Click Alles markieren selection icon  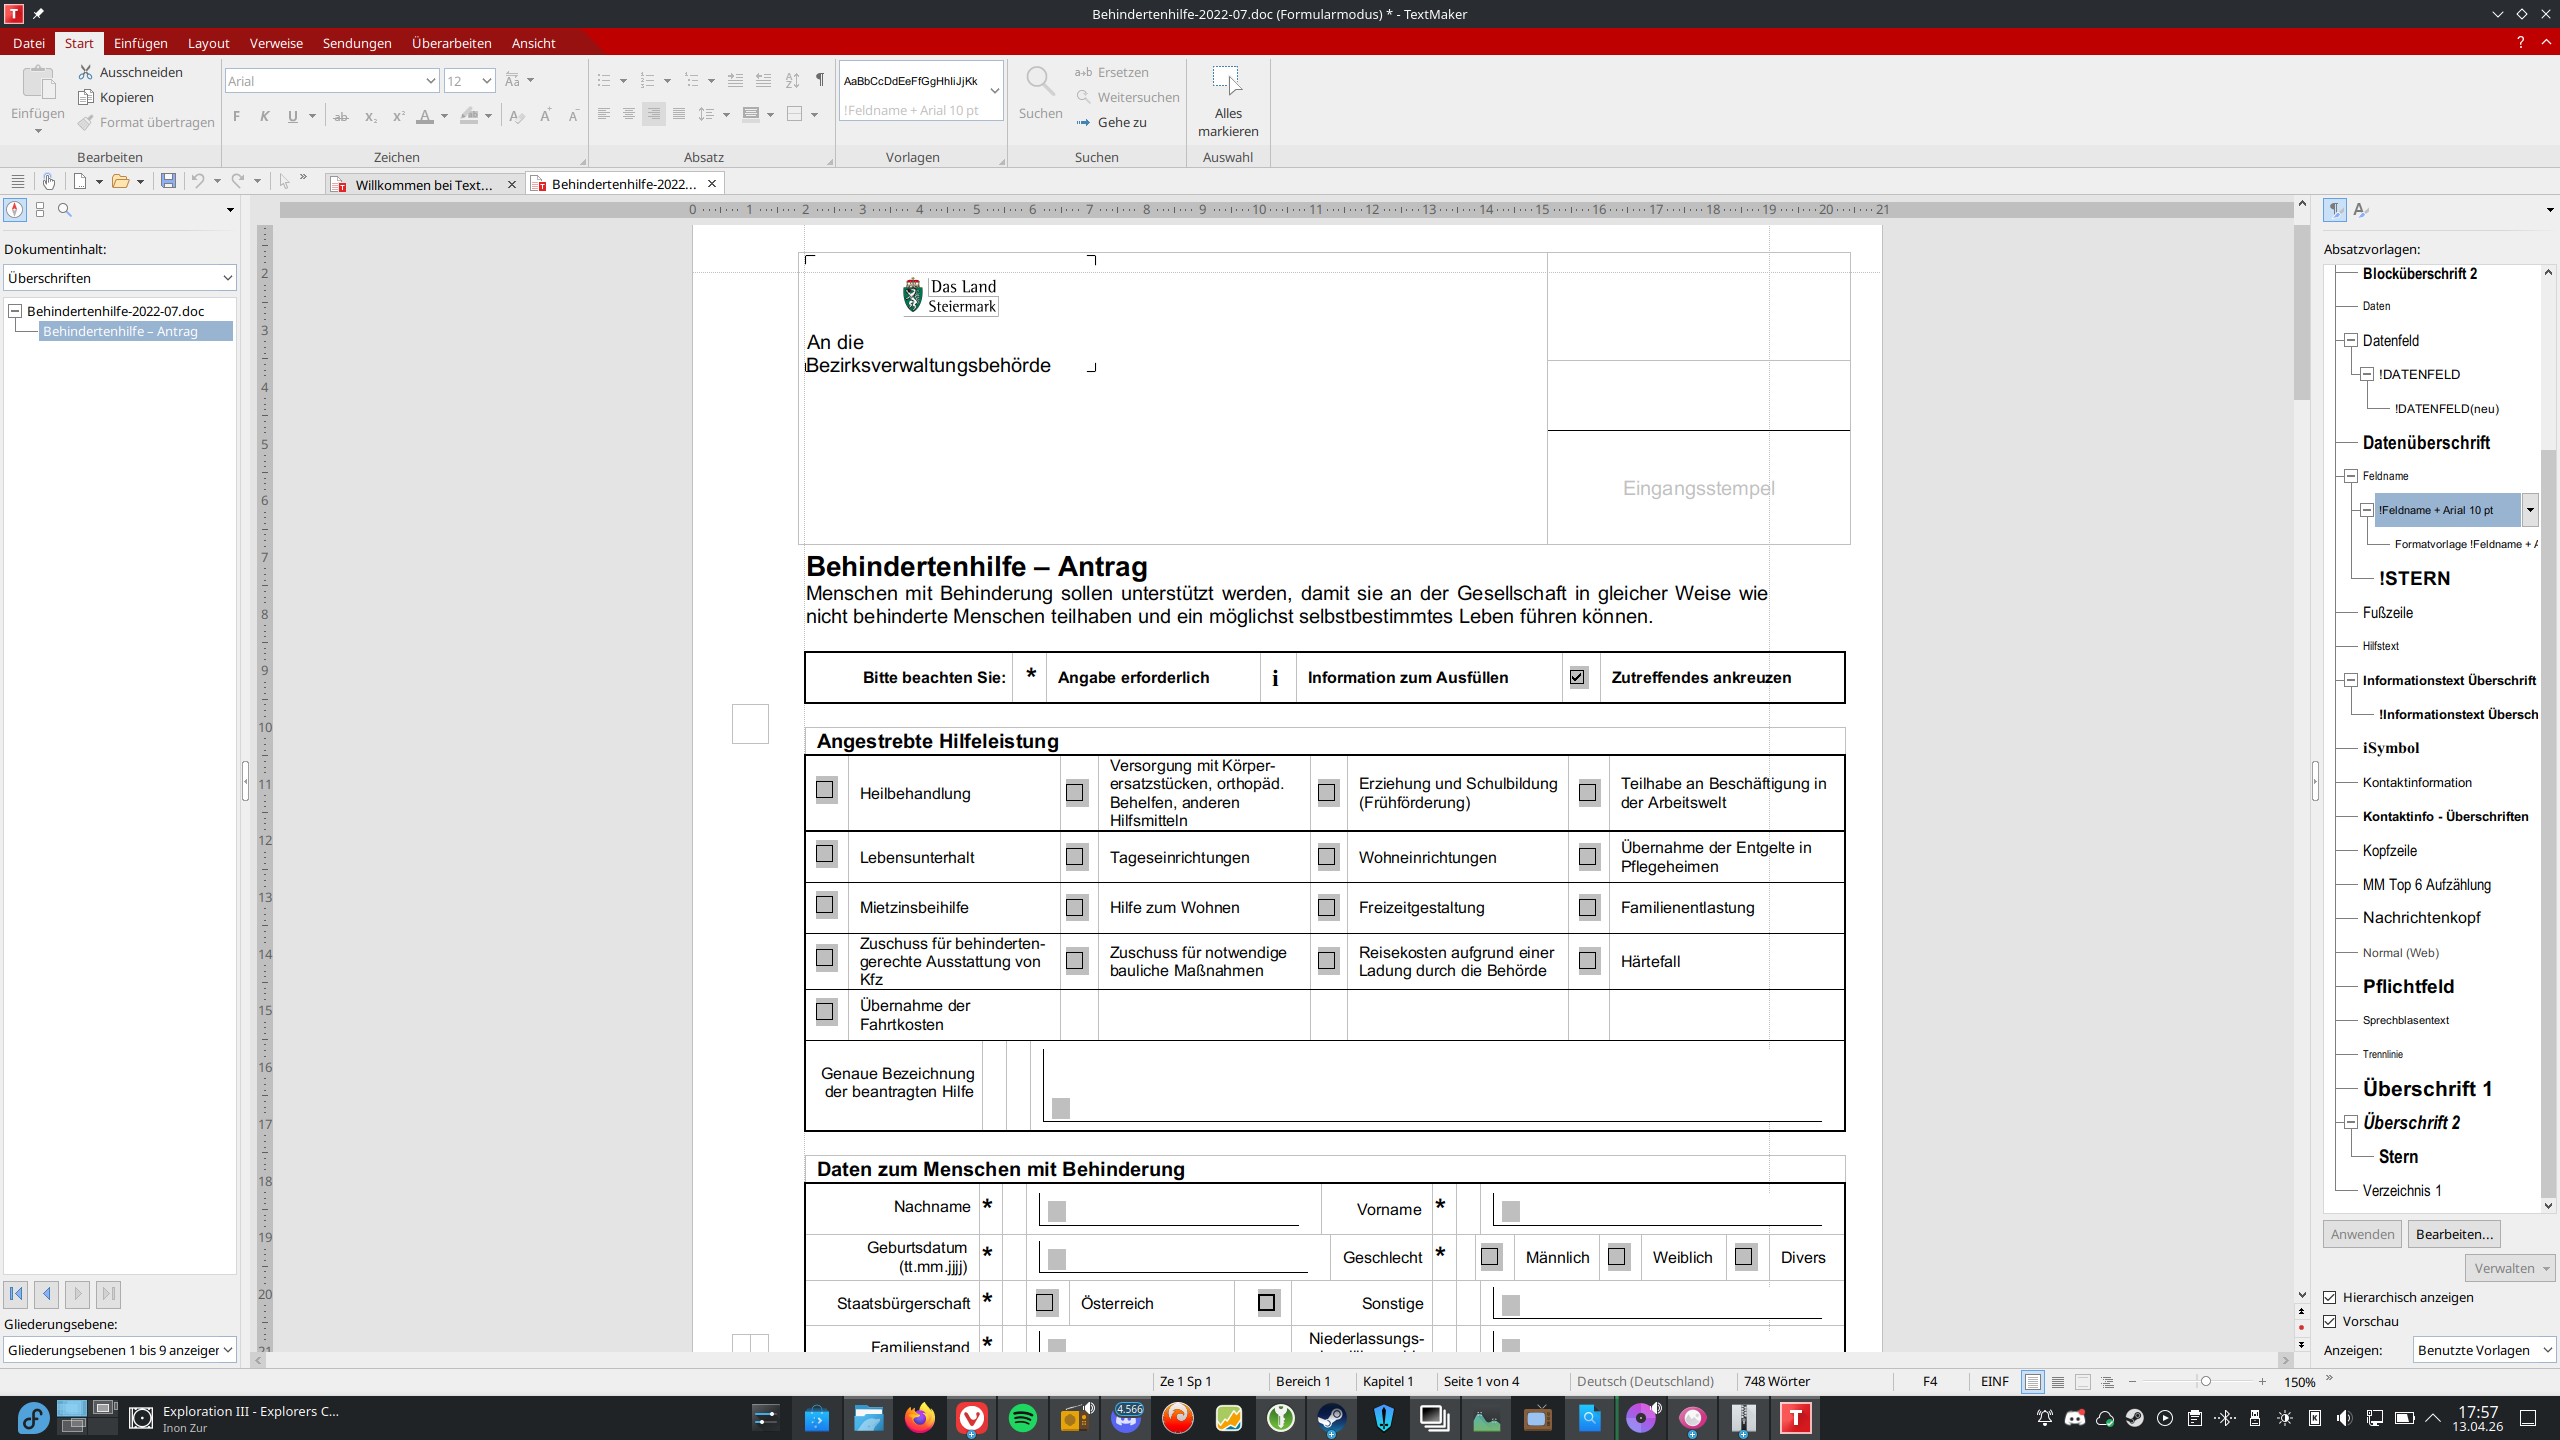click(x=1227, y=82)
